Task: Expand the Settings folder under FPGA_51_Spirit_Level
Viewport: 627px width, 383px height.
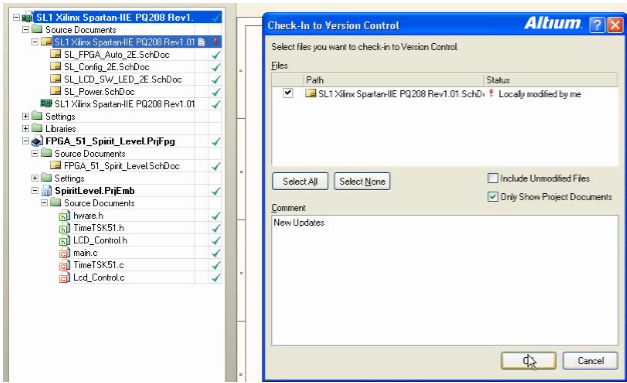Action: tap(35, 178)
